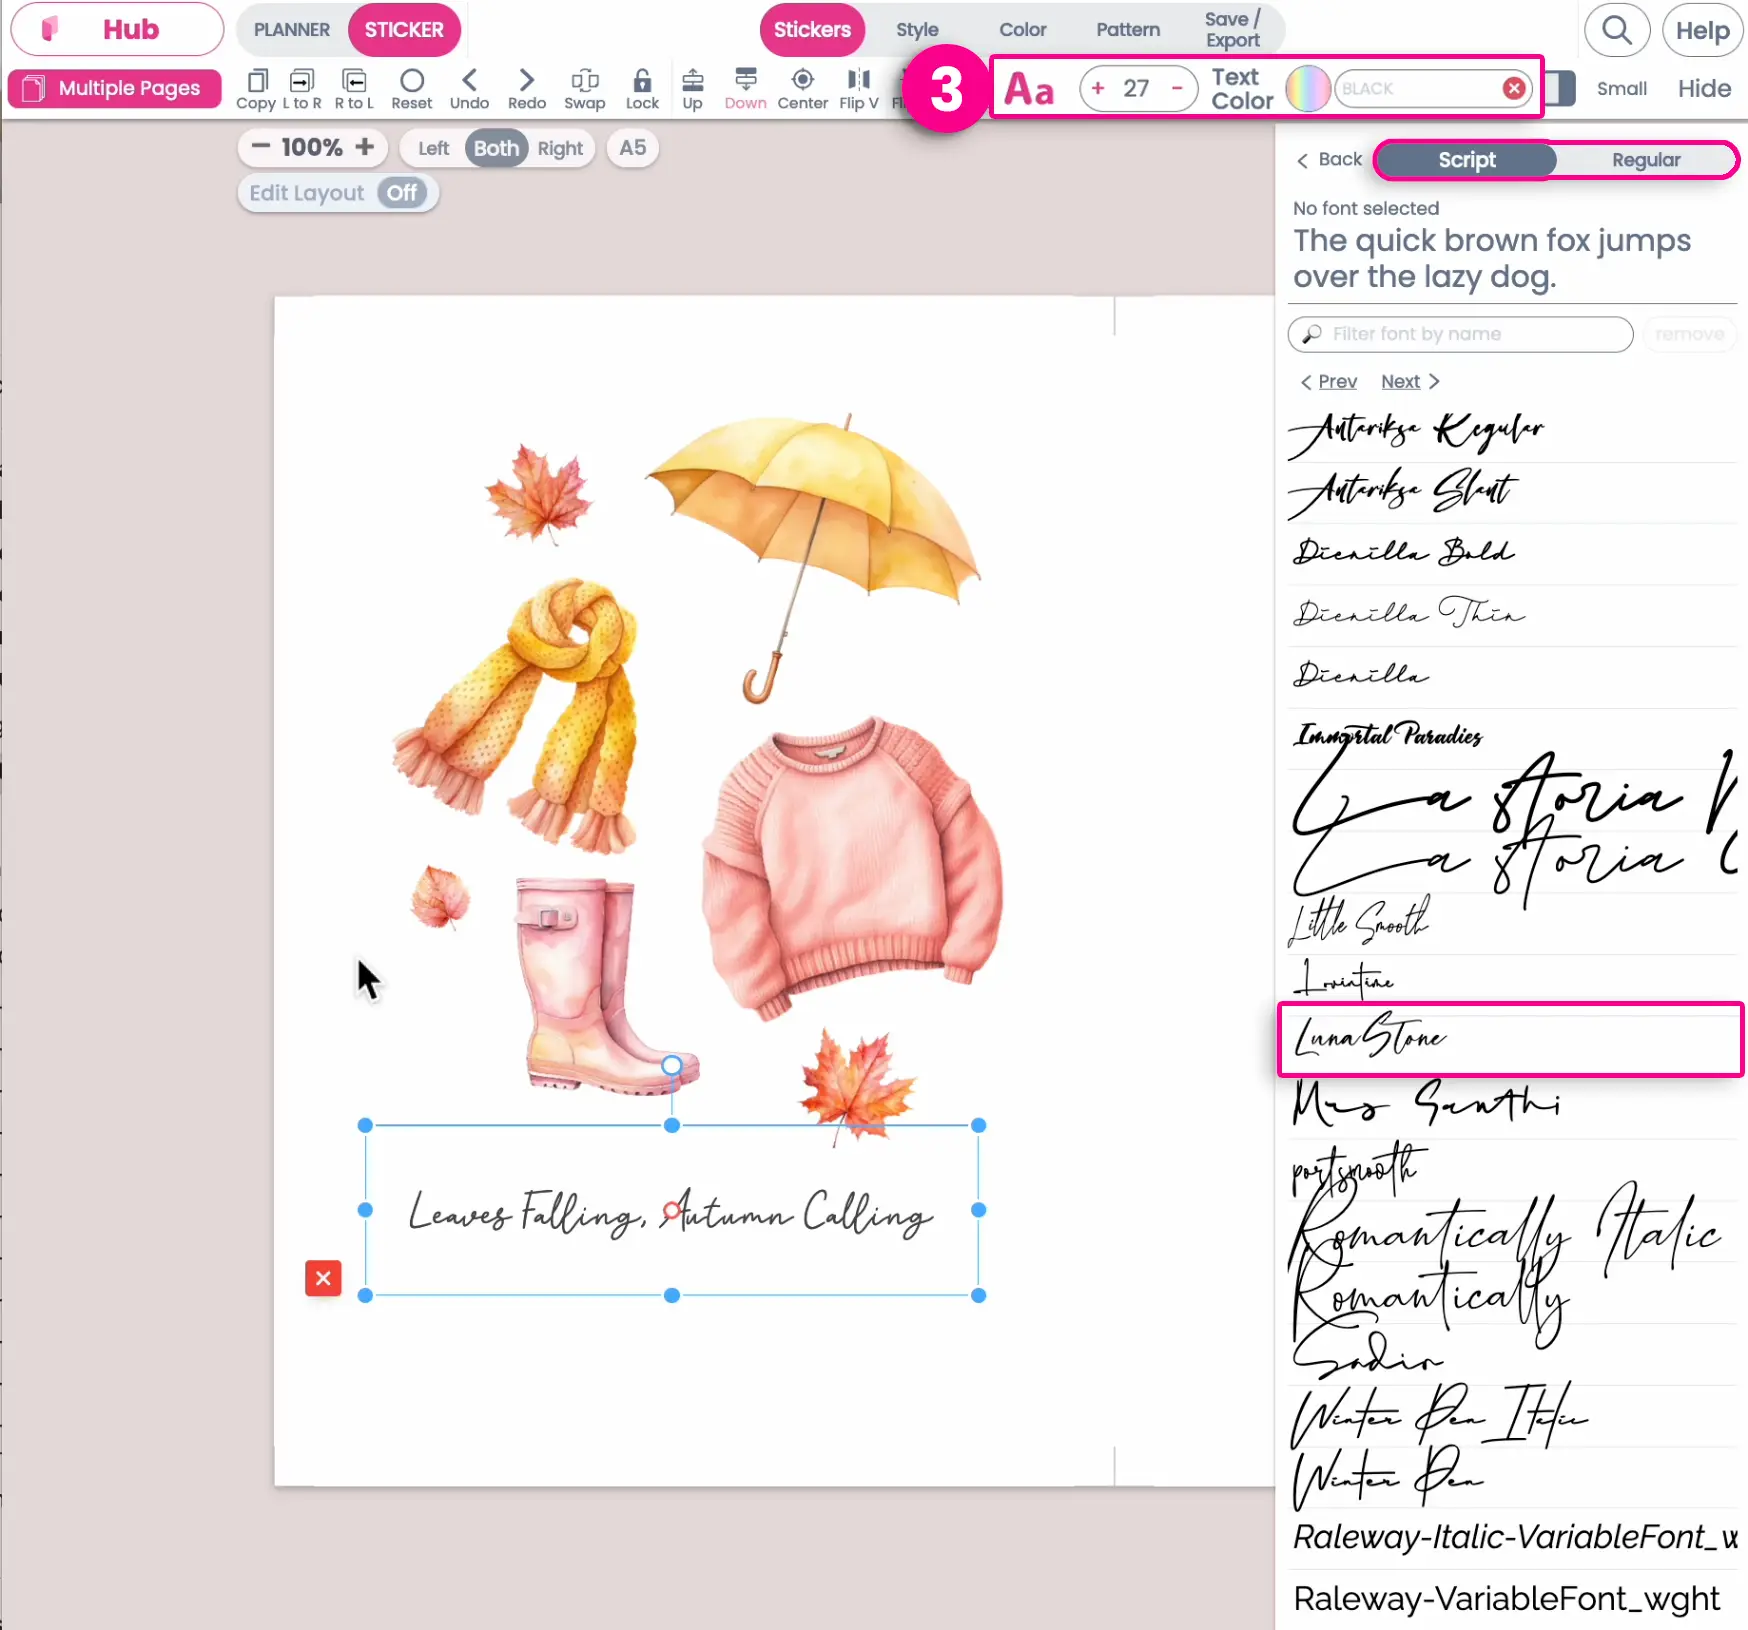This screenshot has height=1630, width=1748.
Task: Click the Reset circle icon
Action: (x=411, y=88)
